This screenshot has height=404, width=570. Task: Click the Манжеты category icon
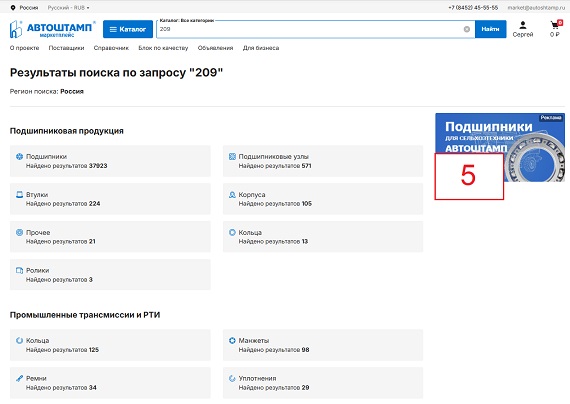tap(232, 341)
